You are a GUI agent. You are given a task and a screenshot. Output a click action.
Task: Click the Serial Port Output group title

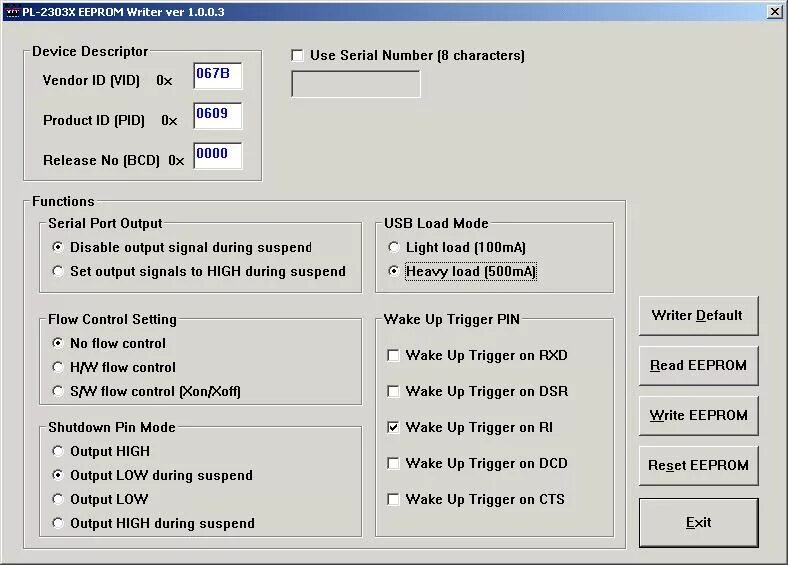point(105,224)
